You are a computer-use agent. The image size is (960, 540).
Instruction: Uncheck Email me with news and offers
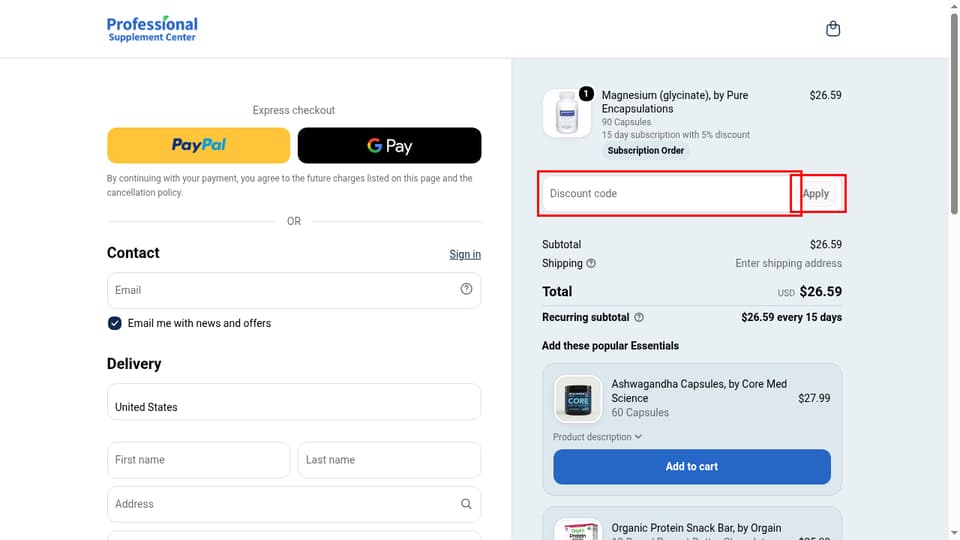coord(114,323)
